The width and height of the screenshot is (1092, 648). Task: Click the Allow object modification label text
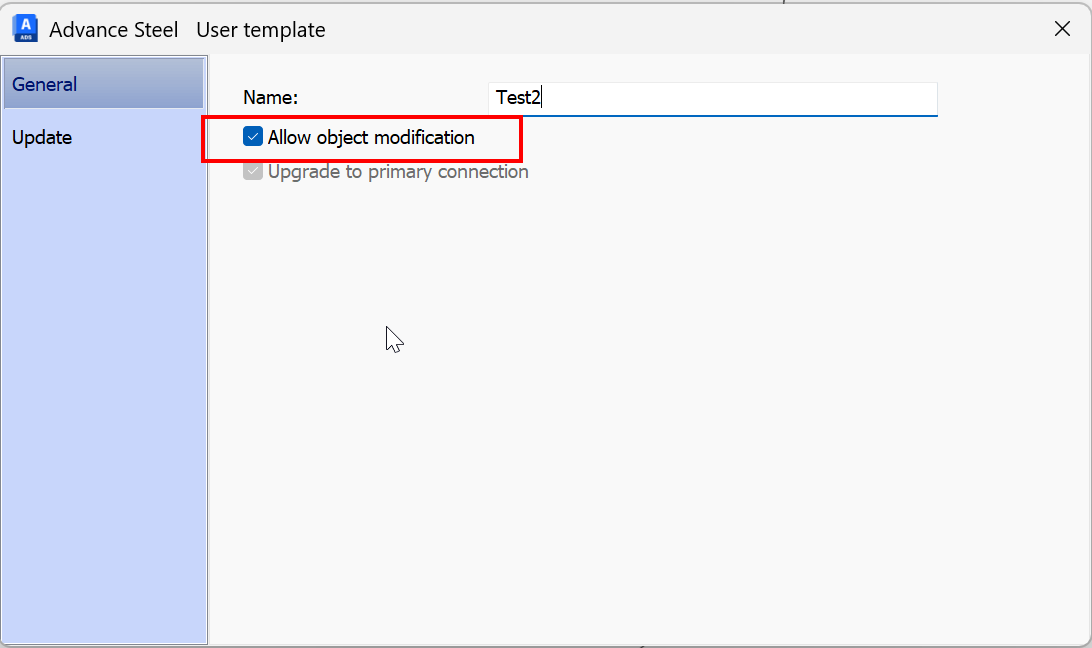click(373, 137)
